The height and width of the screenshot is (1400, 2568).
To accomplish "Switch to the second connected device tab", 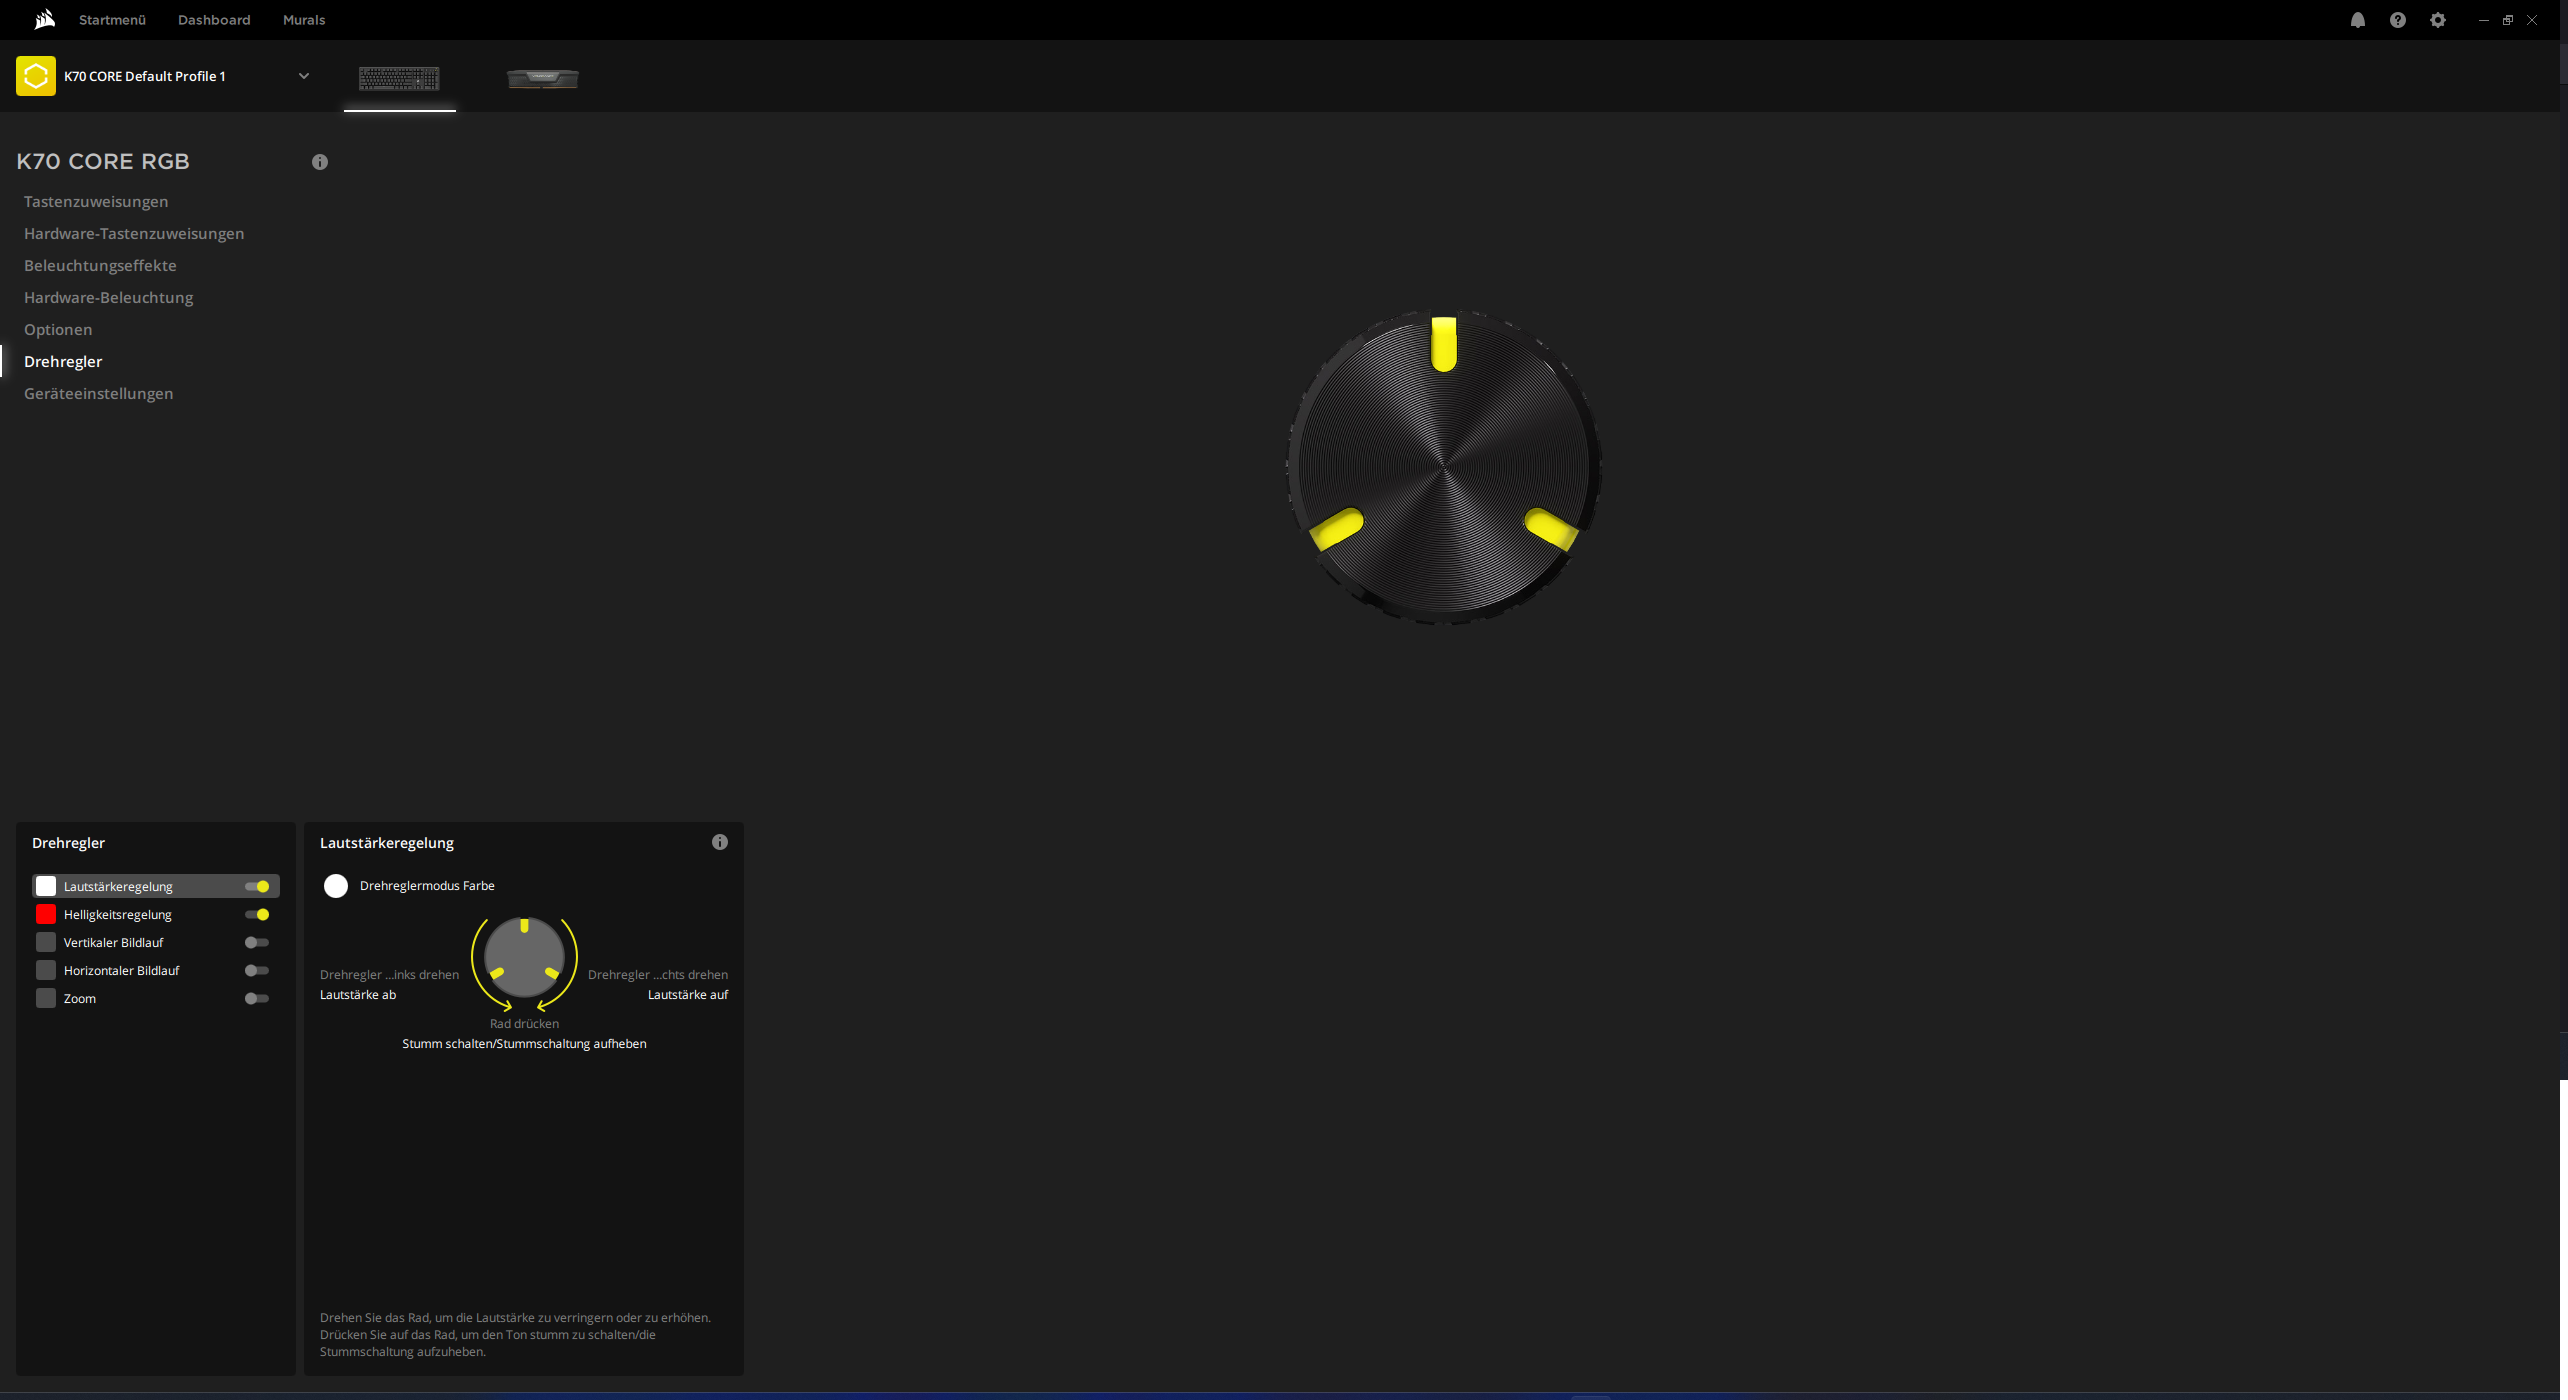I will [543, 79].
